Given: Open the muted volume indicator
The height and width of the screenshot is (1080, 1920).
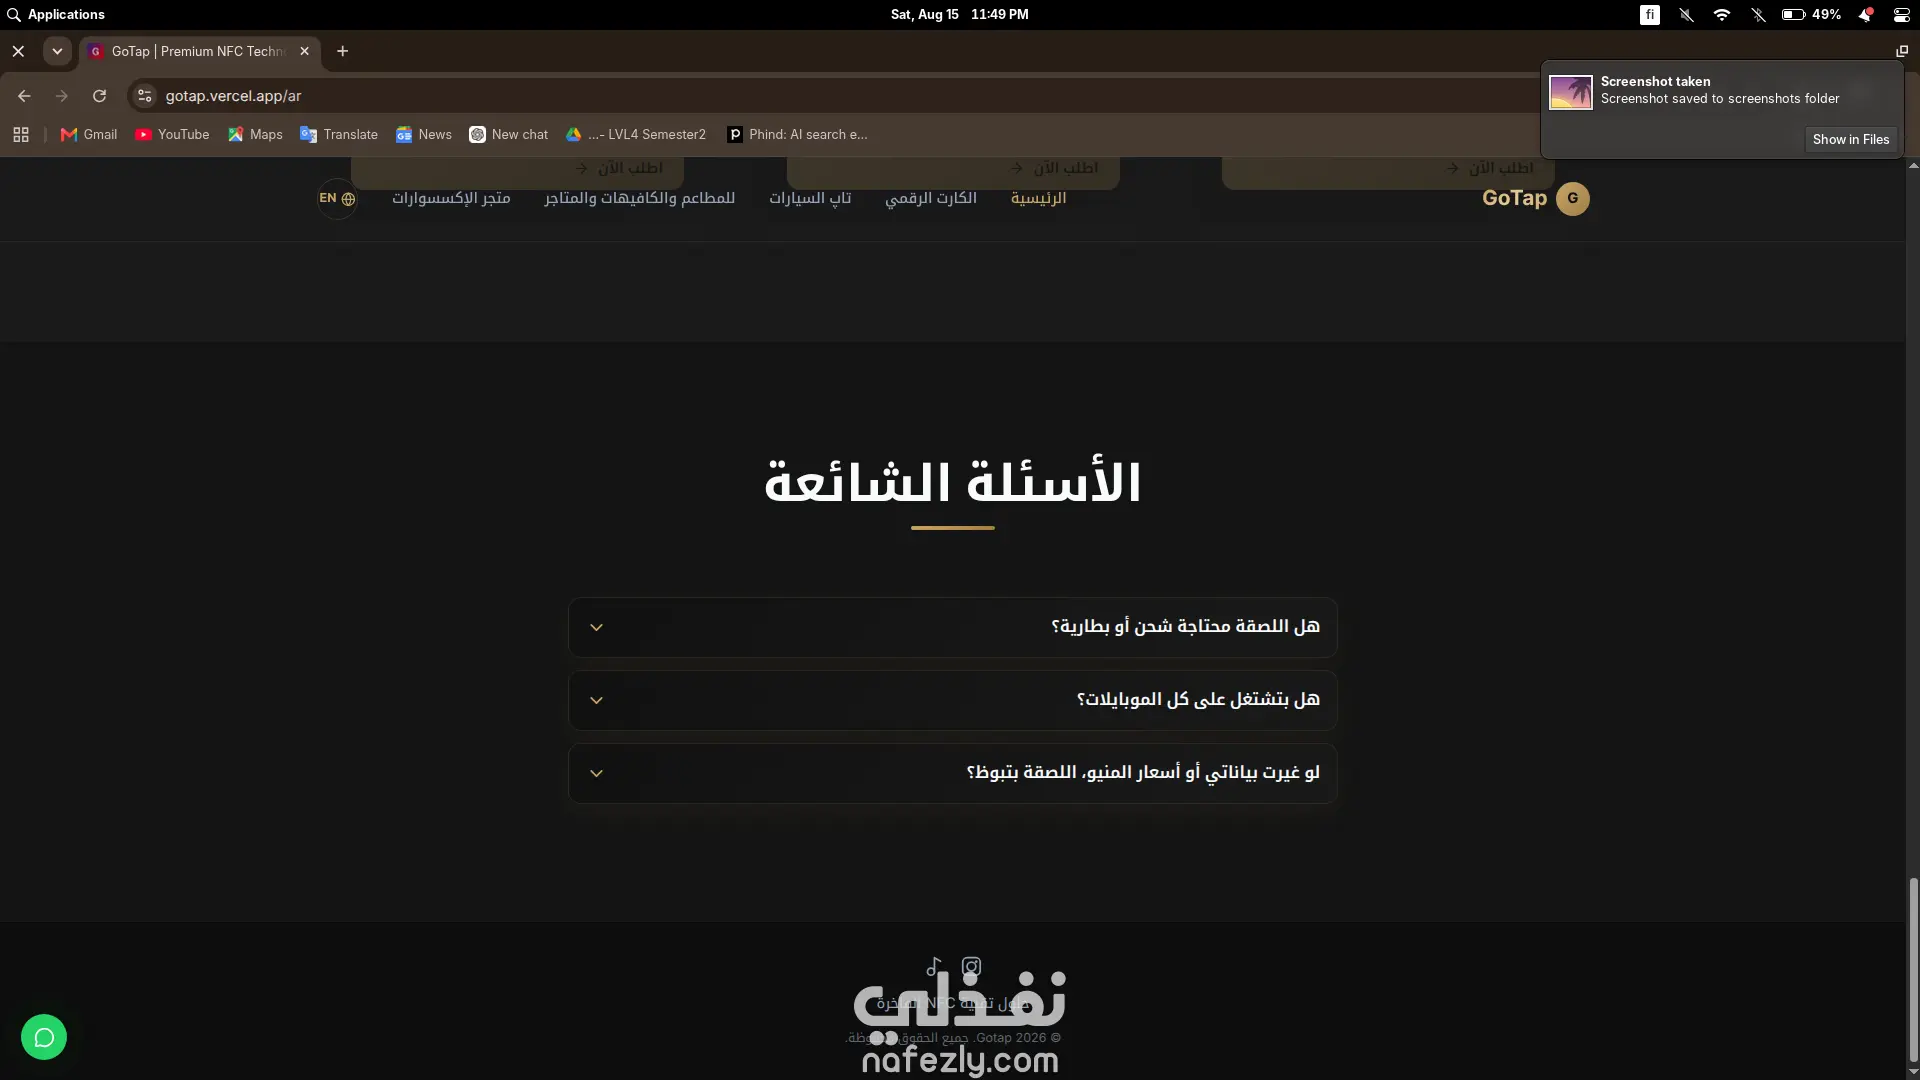Looking at the screenshot, I should point(1686,15).
